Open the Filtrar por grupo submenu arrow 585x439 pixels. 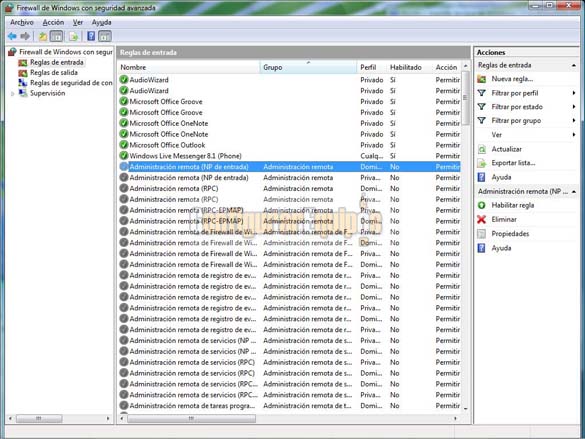(574, 120)
